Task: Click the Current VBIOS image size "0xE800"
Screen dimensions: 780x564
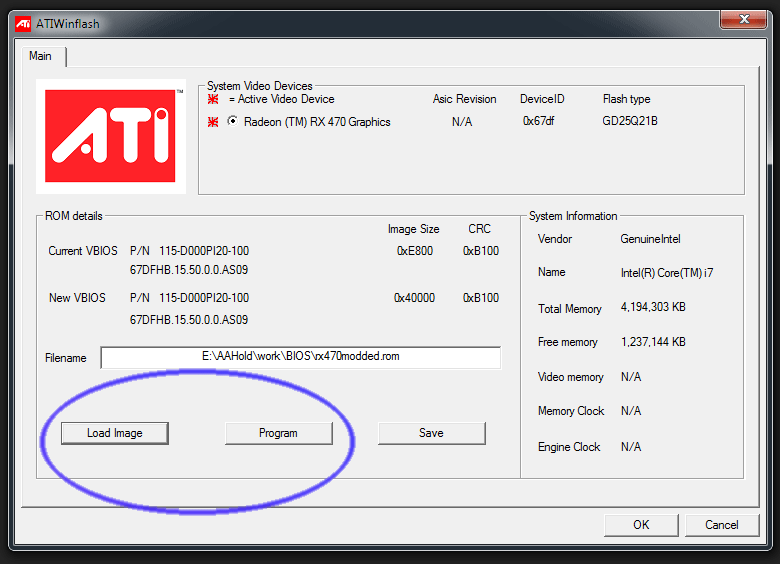Action: (415, 251)
